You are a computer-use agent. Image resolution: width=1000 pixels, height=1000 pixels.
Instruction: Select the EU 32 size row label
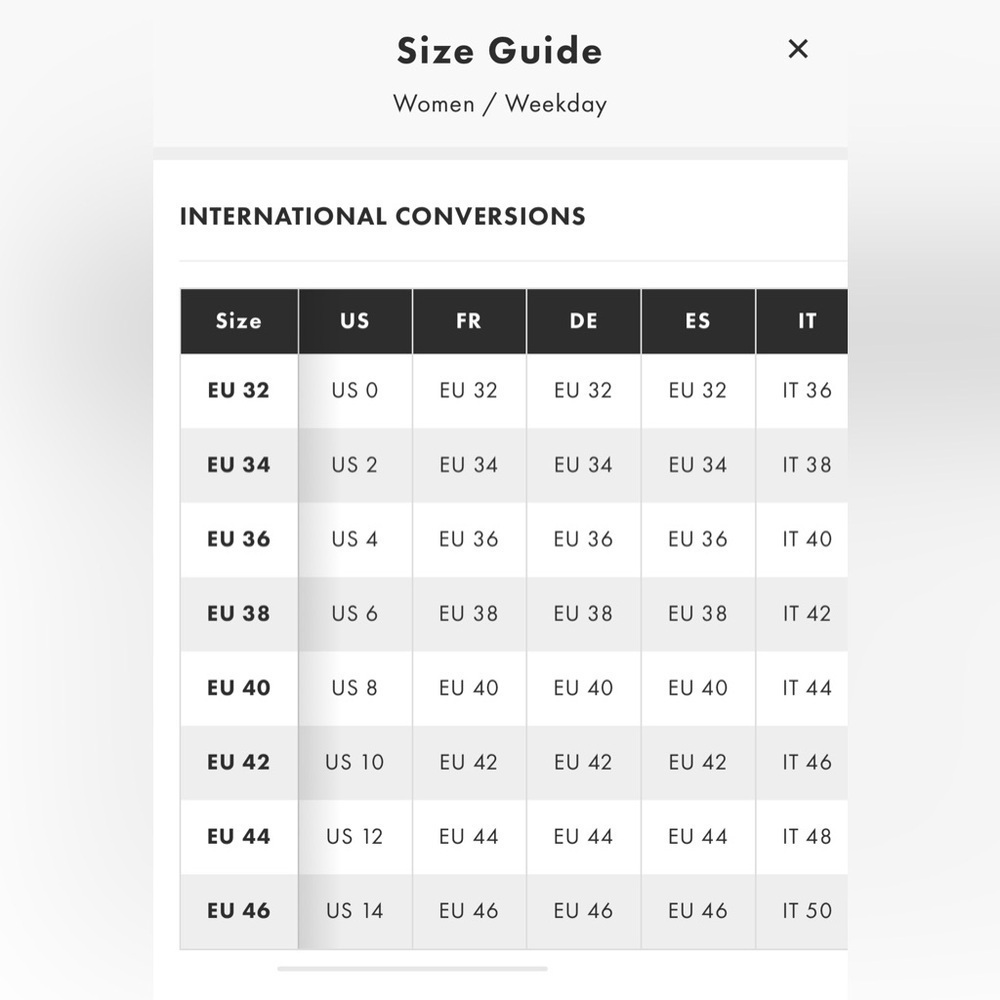(x=239, y=390)
